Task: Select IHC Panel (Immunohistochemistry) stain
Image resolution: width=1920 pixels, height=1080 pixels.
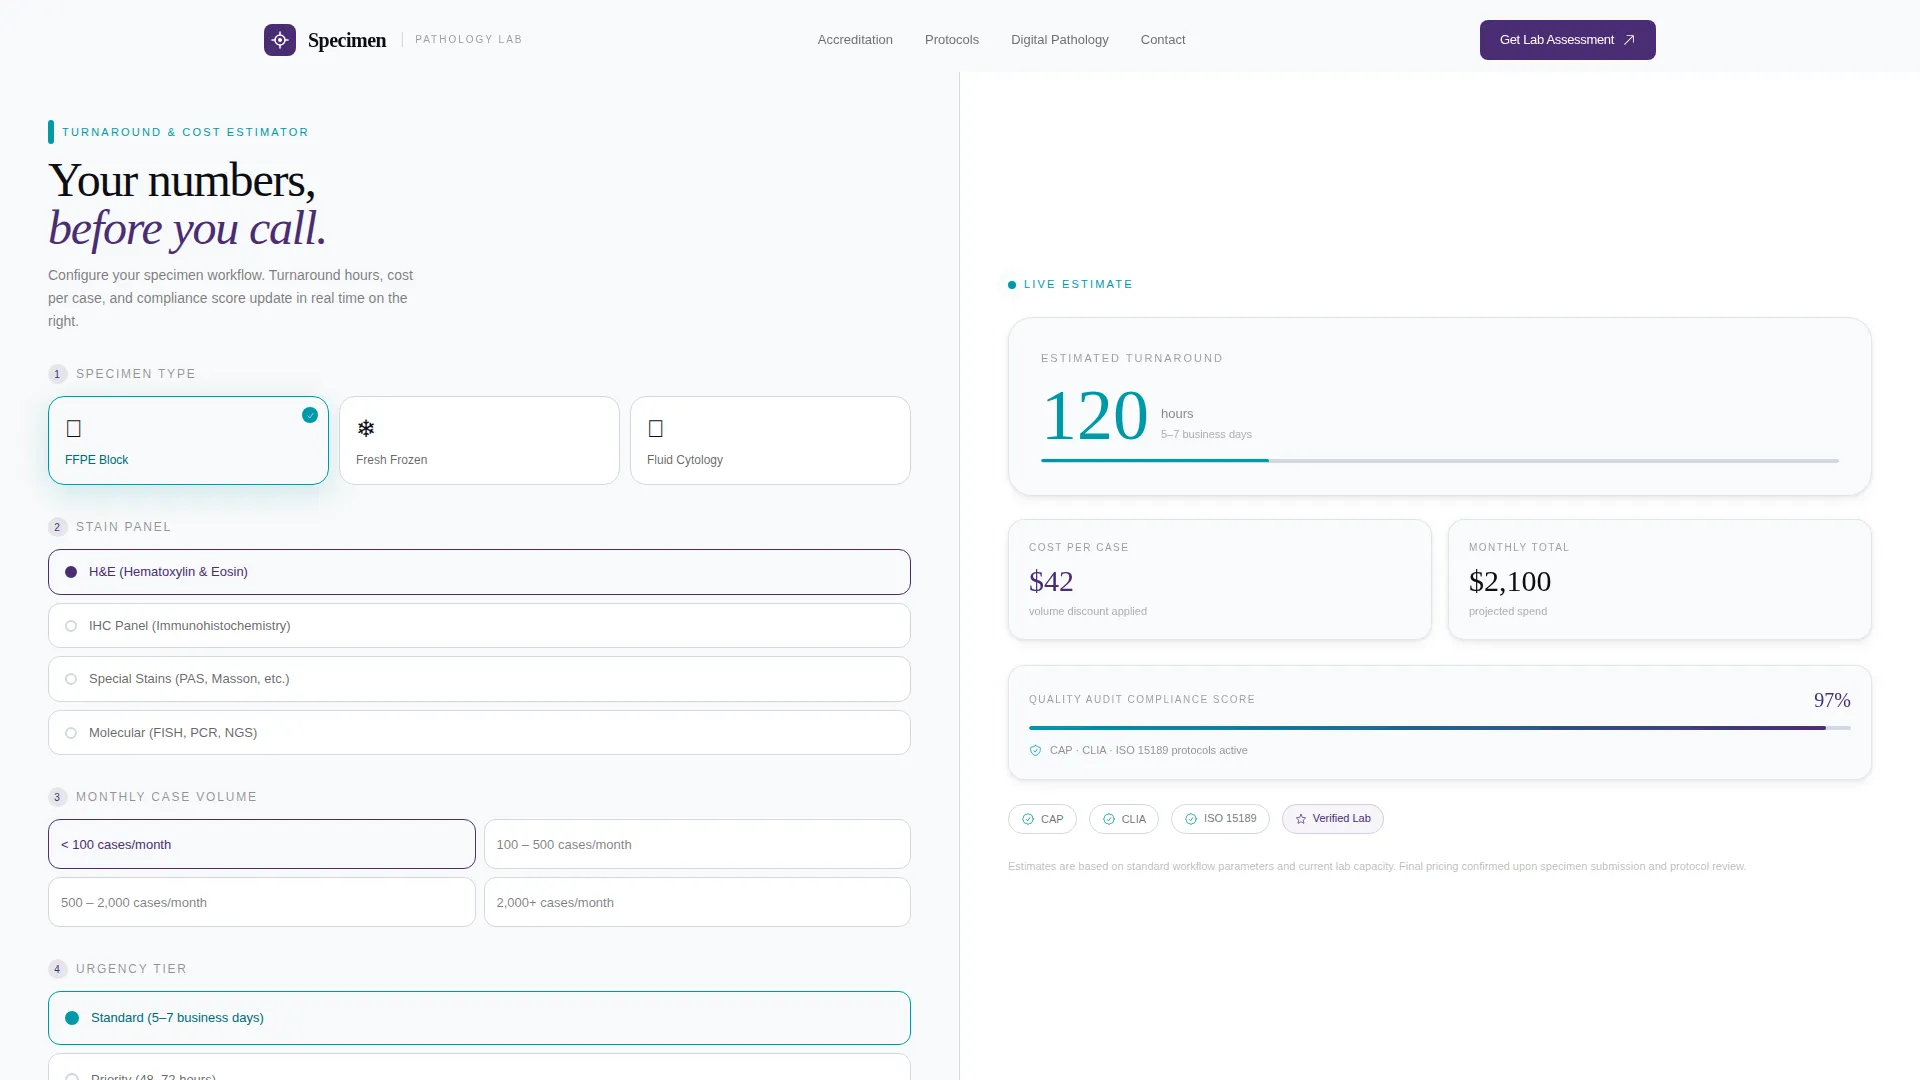Action: click(479, 626)
